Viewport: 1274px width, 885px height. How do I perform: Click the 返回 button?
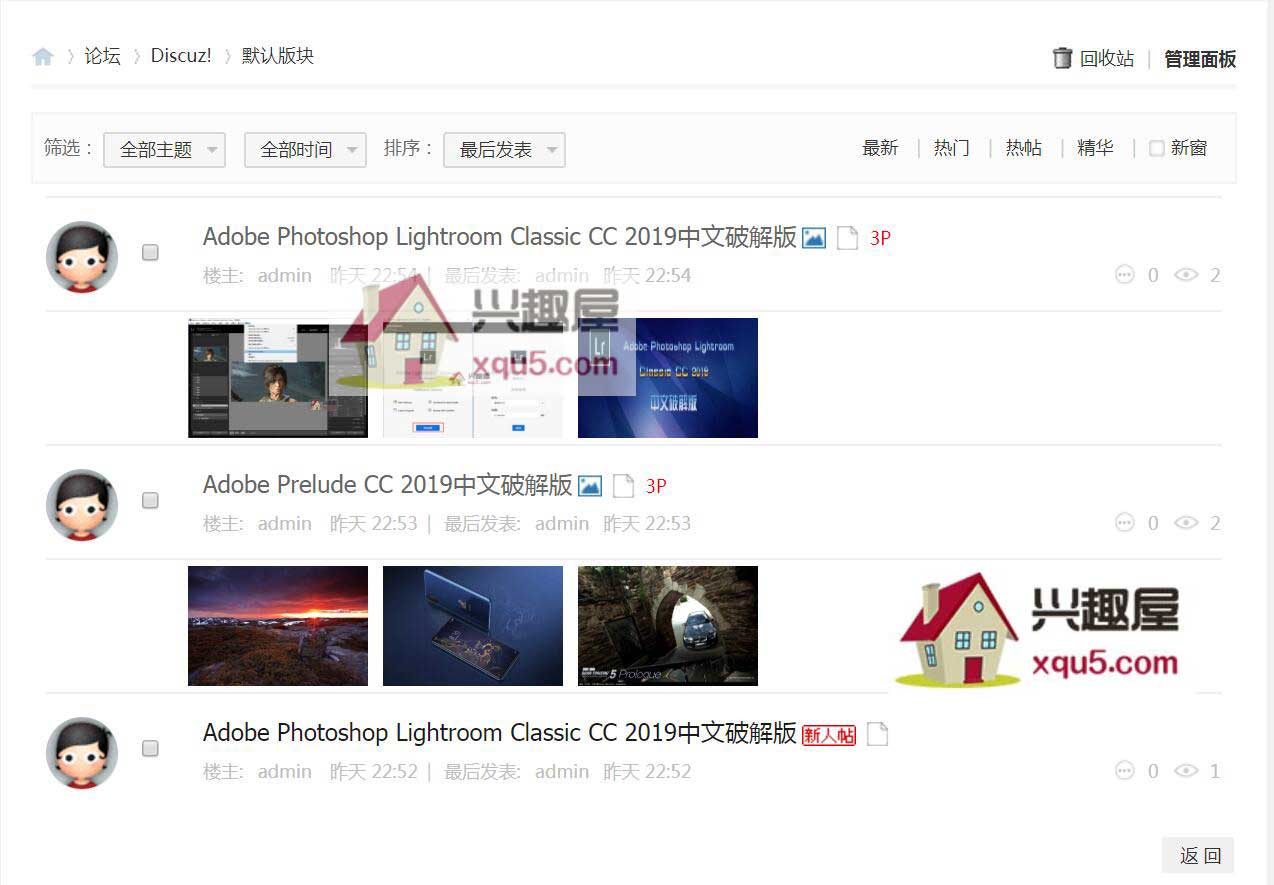(x=1198, y=856)
